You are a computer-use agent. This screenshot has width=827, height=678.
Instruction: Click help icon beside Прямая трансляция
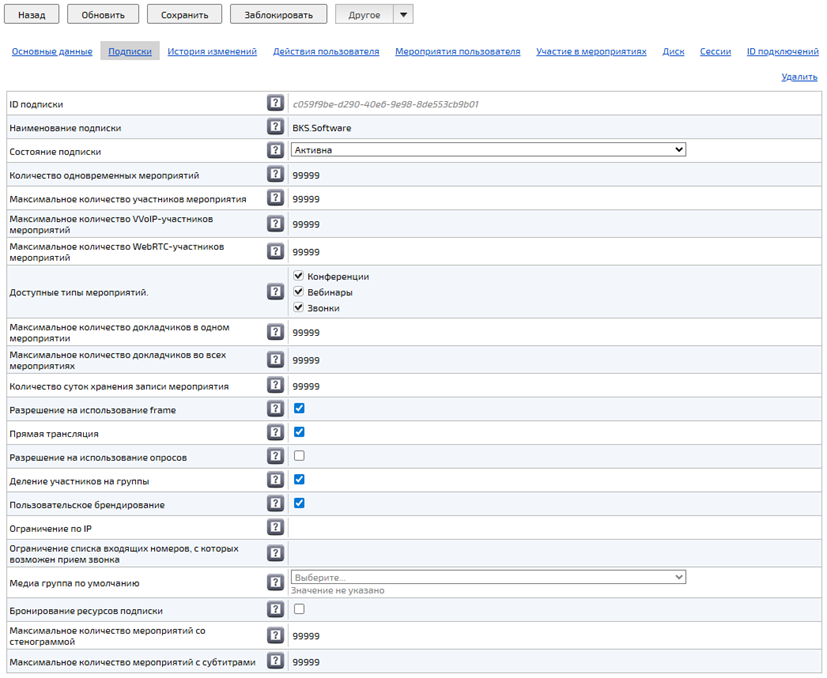pos(275,433)
